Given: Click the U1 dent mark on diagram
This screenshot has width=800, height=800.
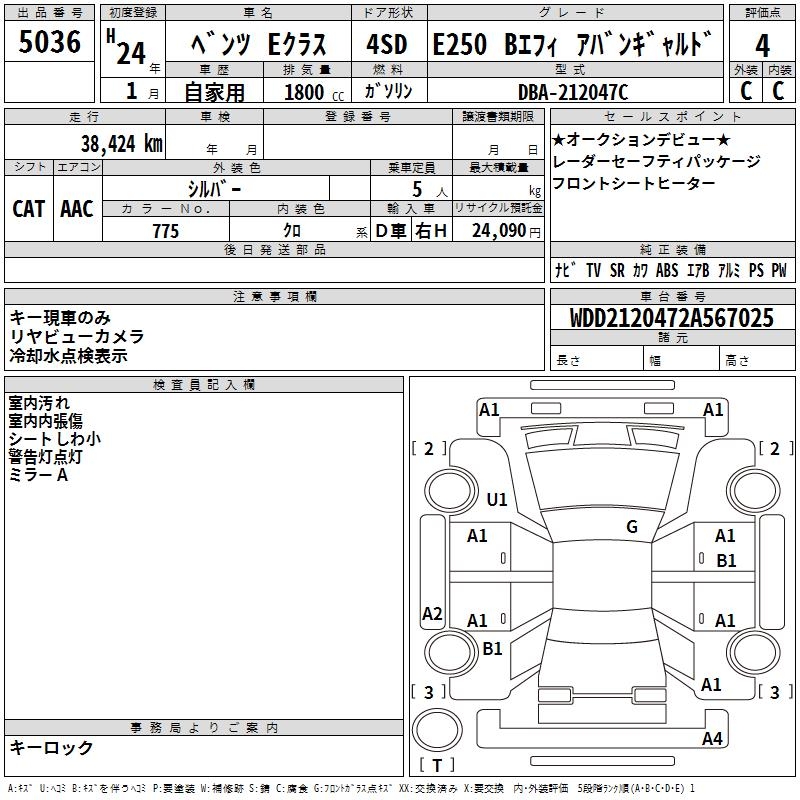Looking at the screenshot, I should [496, 499].
